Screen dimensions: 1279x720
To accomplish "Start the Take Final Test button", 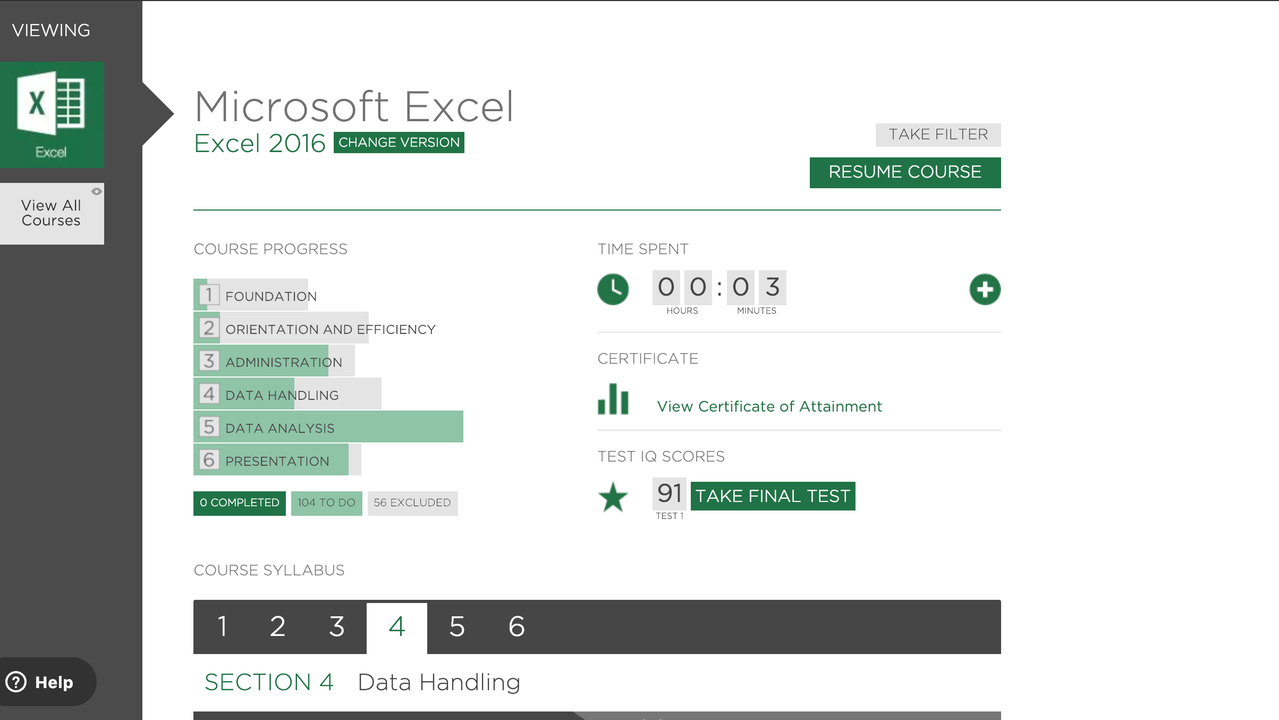I will pos(772,496).
